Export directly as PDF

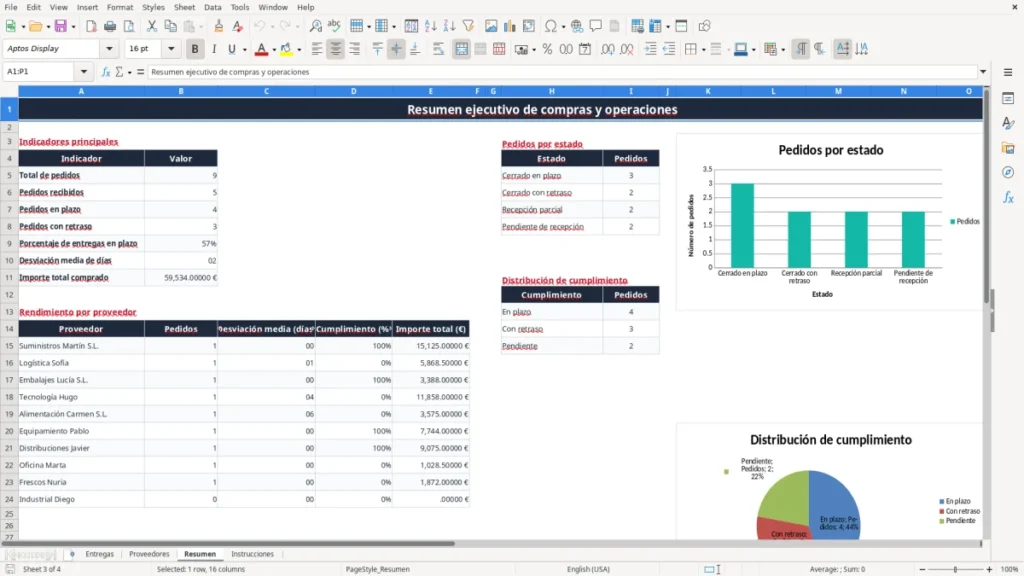[x=91, y=26]
